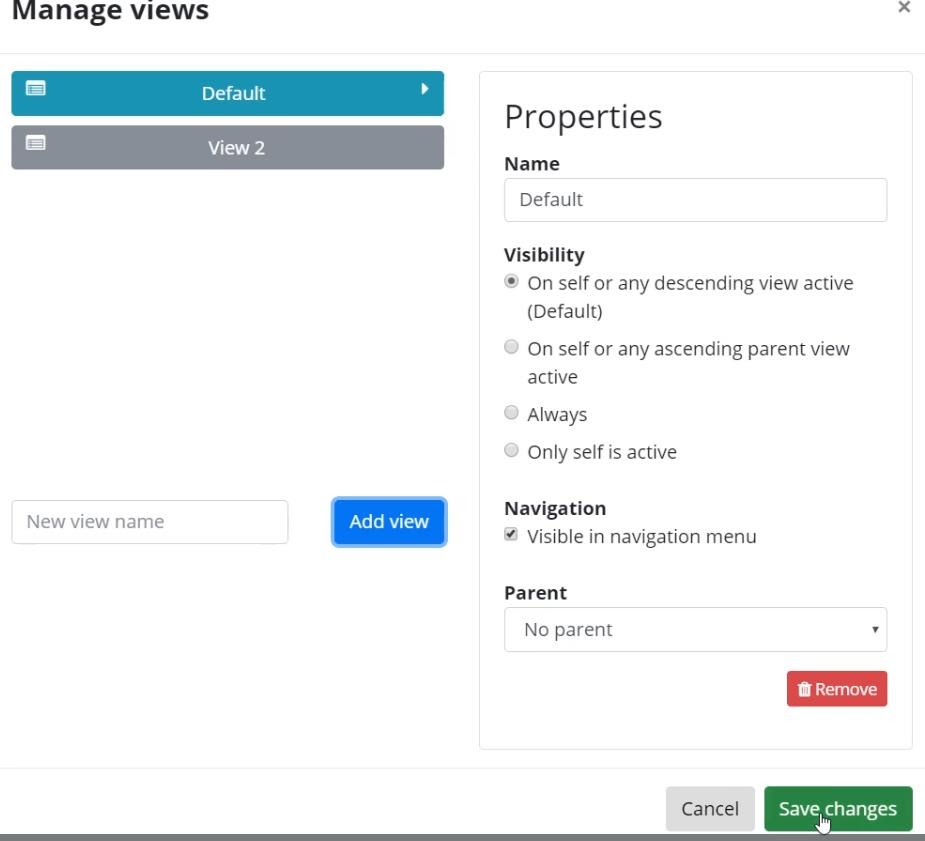Select Only self is active visibility
Screen dimensions: 925x841
511,450
